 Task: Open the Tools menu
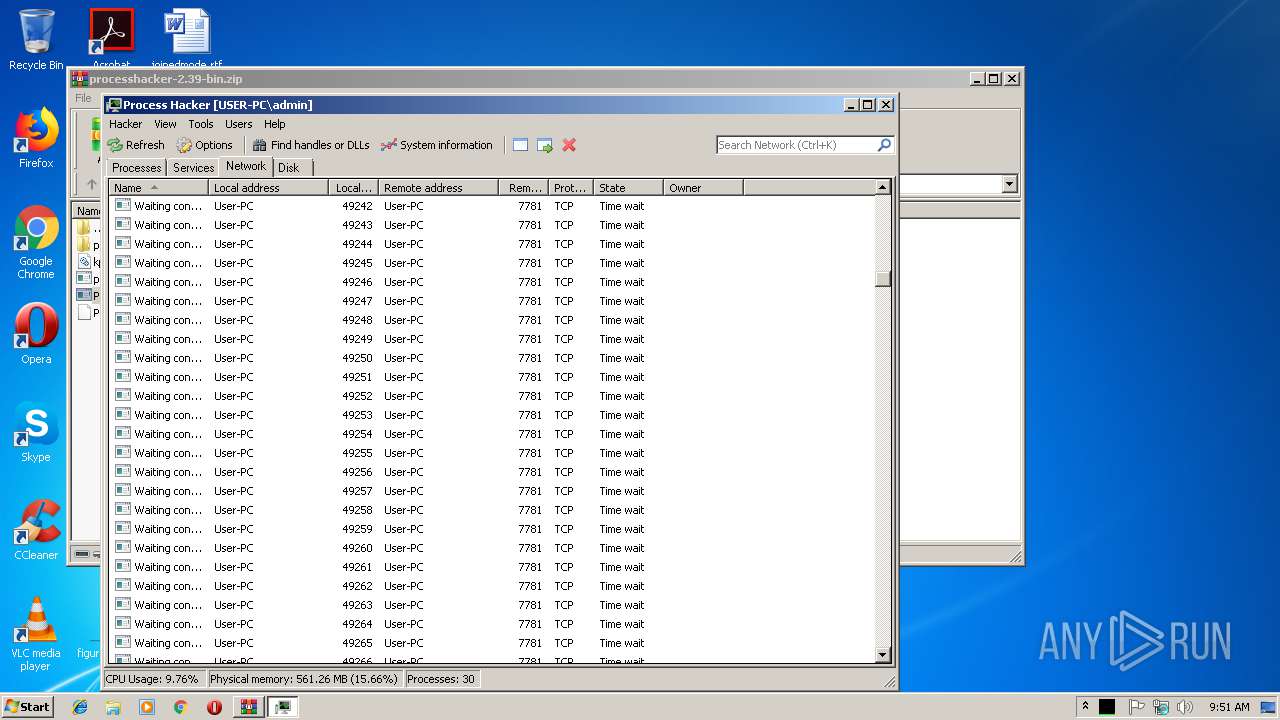click(x=201, y=124)
